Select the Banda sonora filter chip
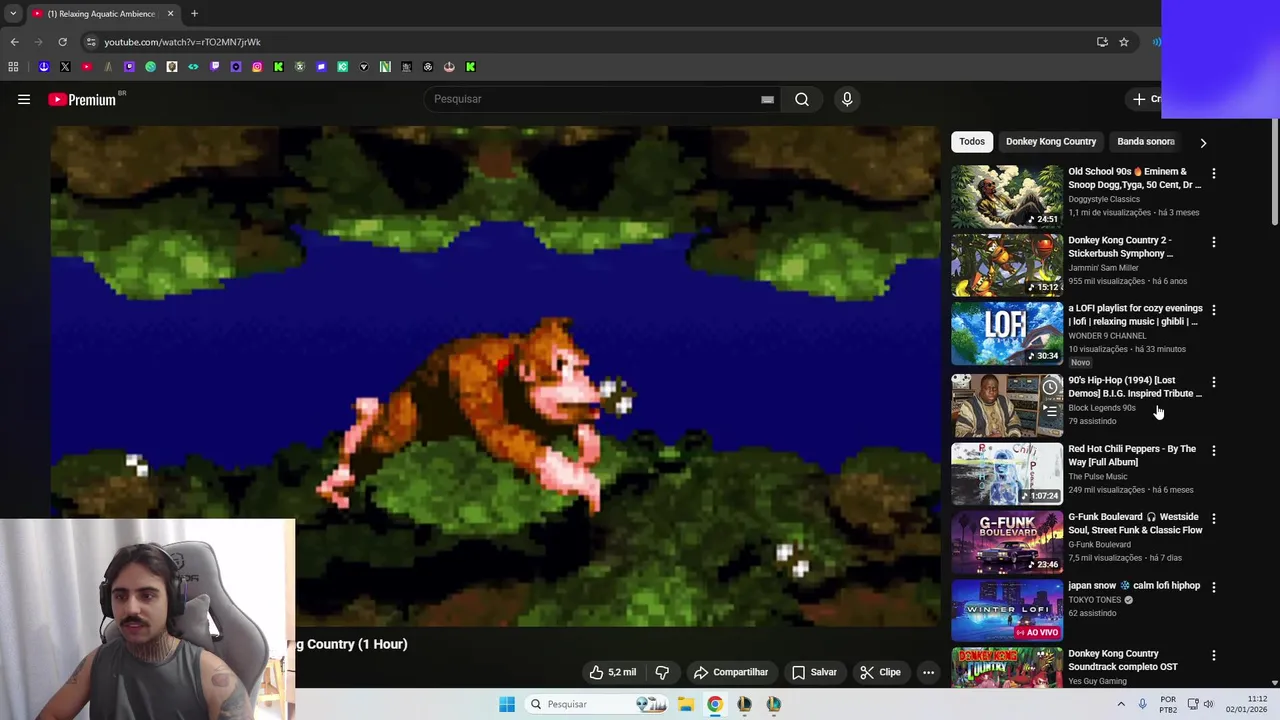This screenshot has height=720, width=1280. coord(1146,141)
